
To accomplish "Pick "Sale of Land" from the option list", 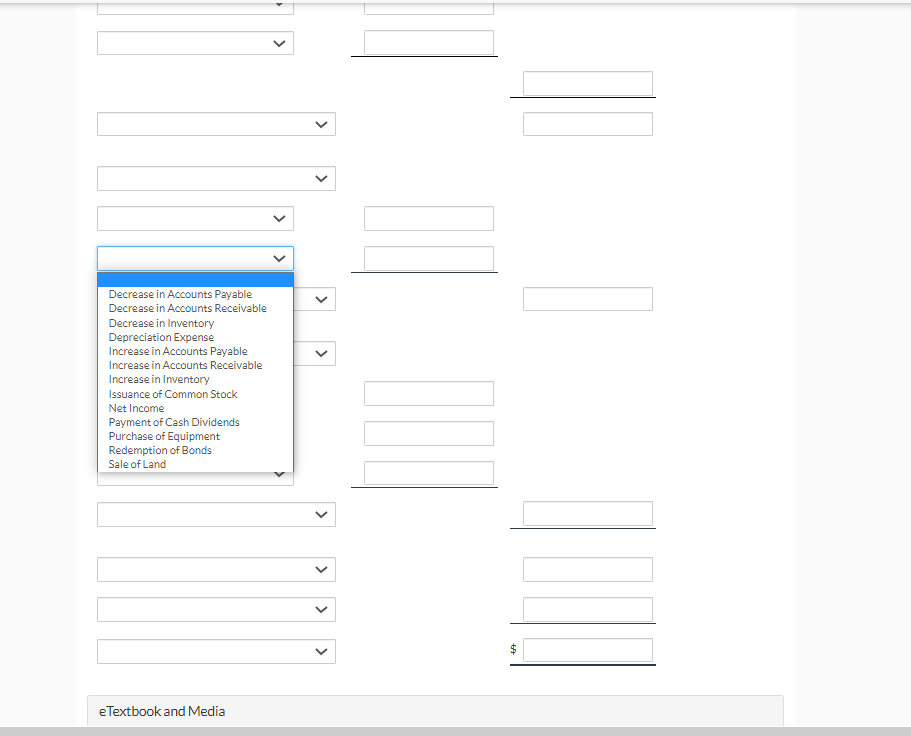I will click(x=137, y=464).
